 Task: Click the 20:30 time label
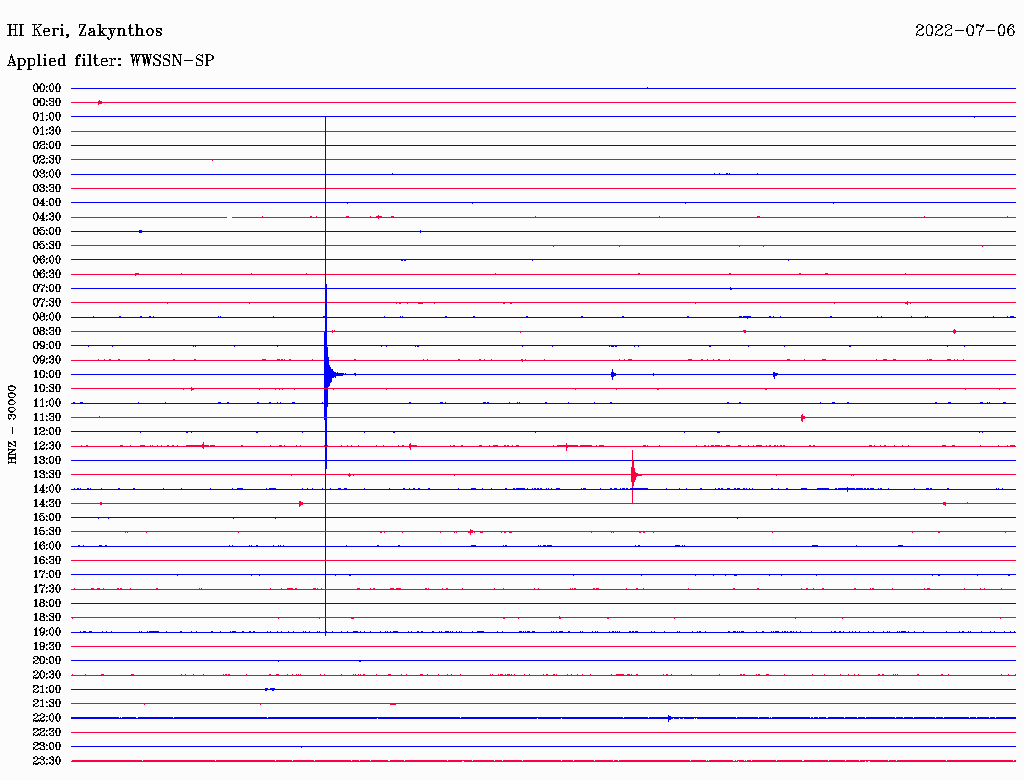point(47,675)
